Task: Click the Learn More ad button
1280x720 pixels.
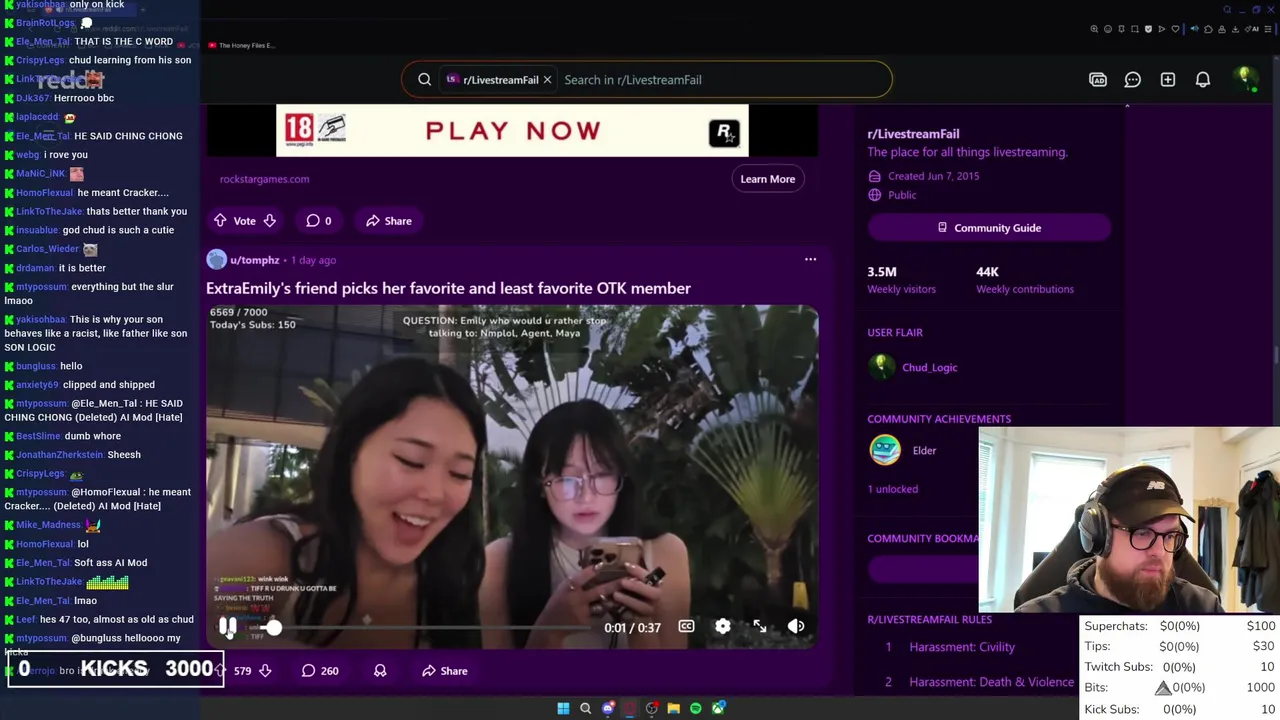Action: 767,179
